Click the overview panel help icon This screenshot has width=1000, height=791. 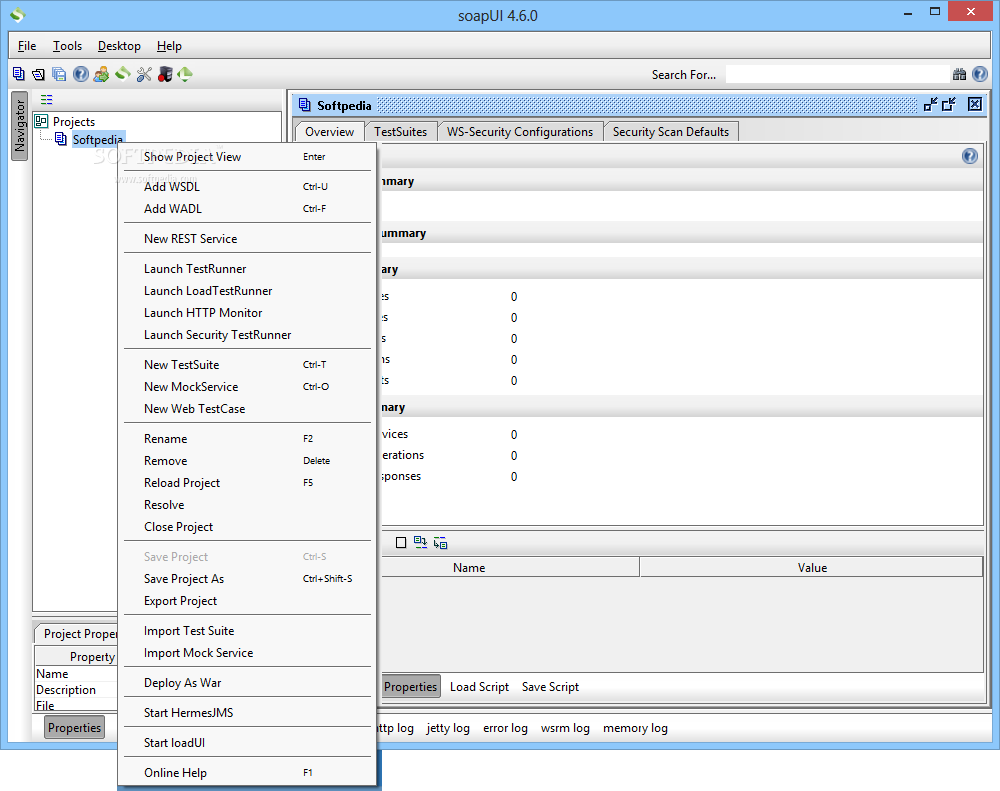pos(969,156)
